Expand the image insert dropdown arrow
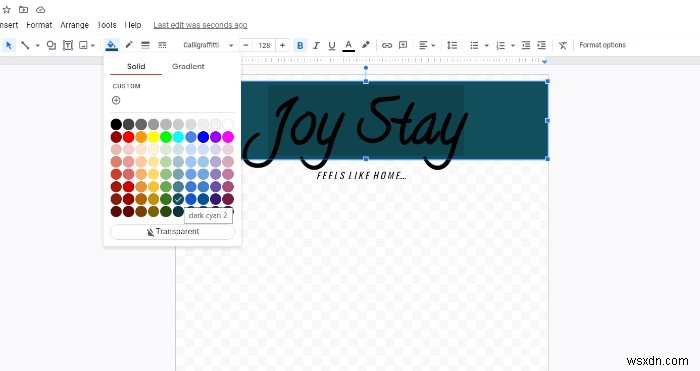The width and height of the screenshot is (700, 371). [x=93, y=46]
